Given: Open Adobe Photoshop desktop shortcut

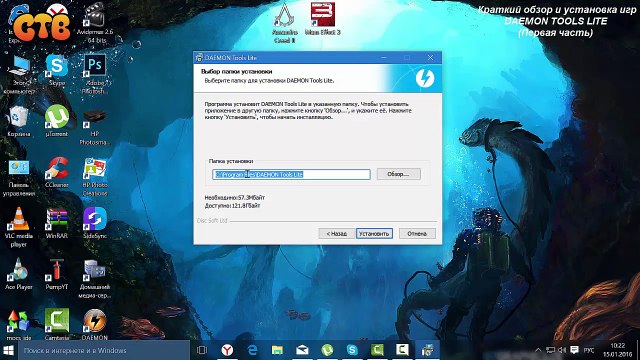Looking at the screenshot, I should (x=95, y=74).
